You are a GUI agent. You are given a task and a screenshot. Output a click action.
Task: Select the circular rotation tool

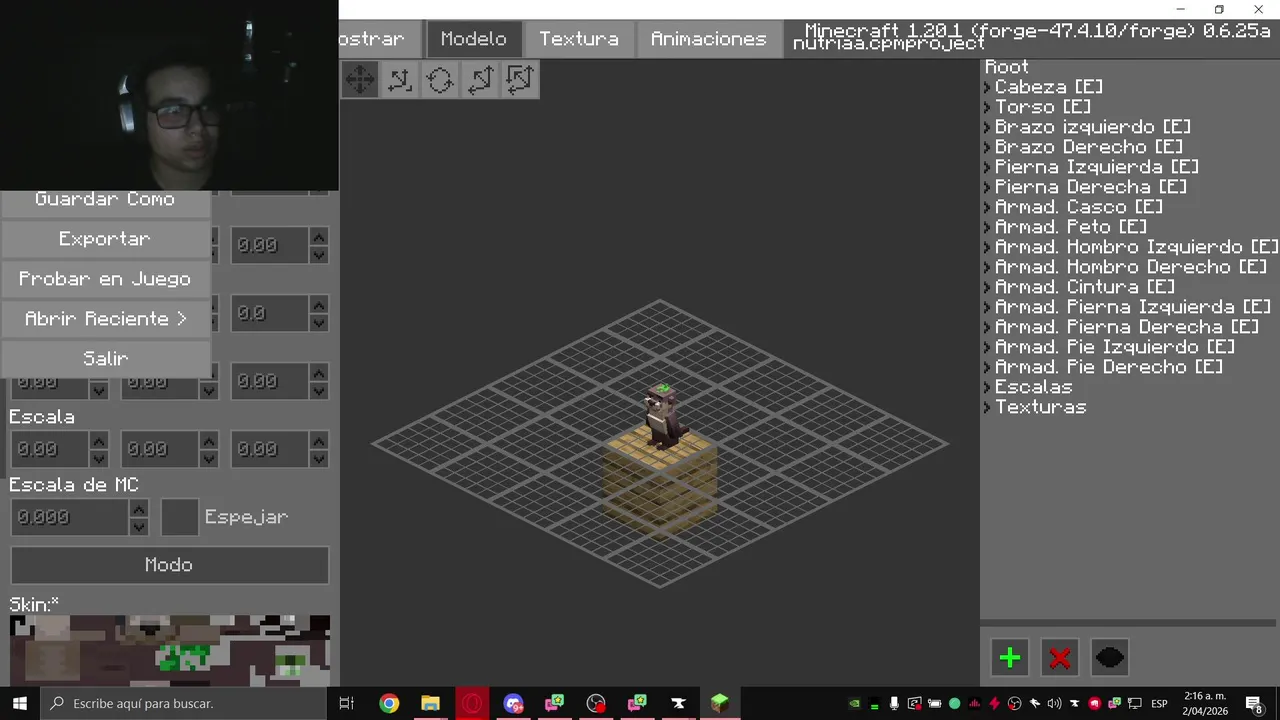[440, 79]
